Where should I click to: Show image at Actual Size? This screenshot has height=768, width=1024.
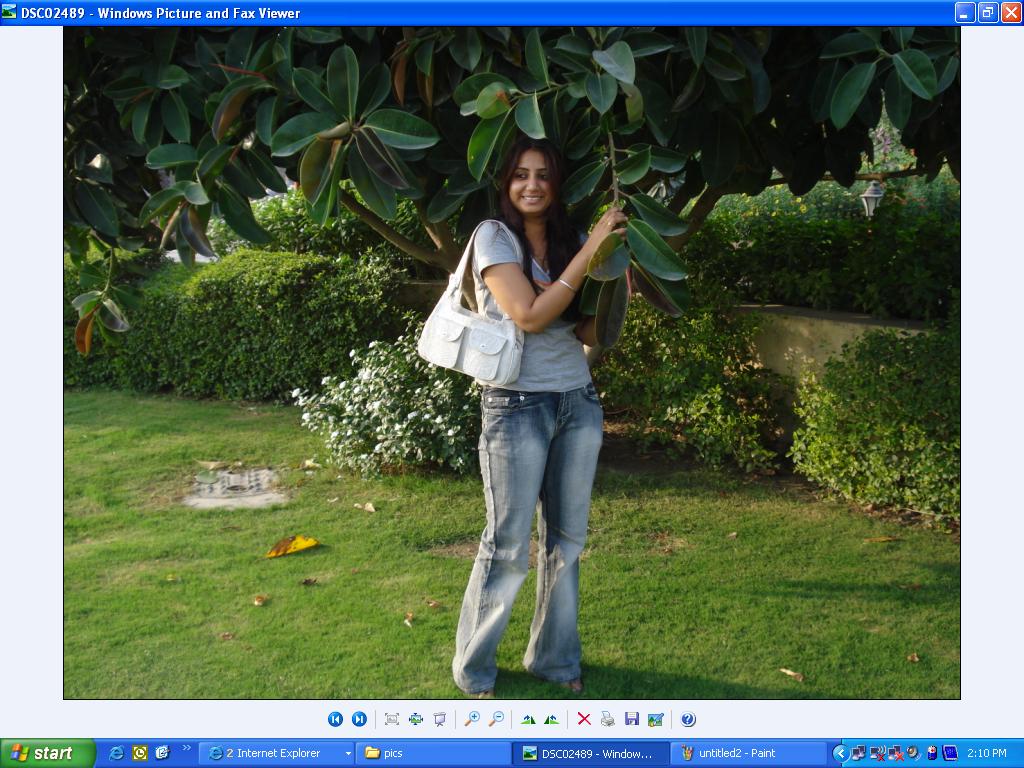tap(416, 719)
